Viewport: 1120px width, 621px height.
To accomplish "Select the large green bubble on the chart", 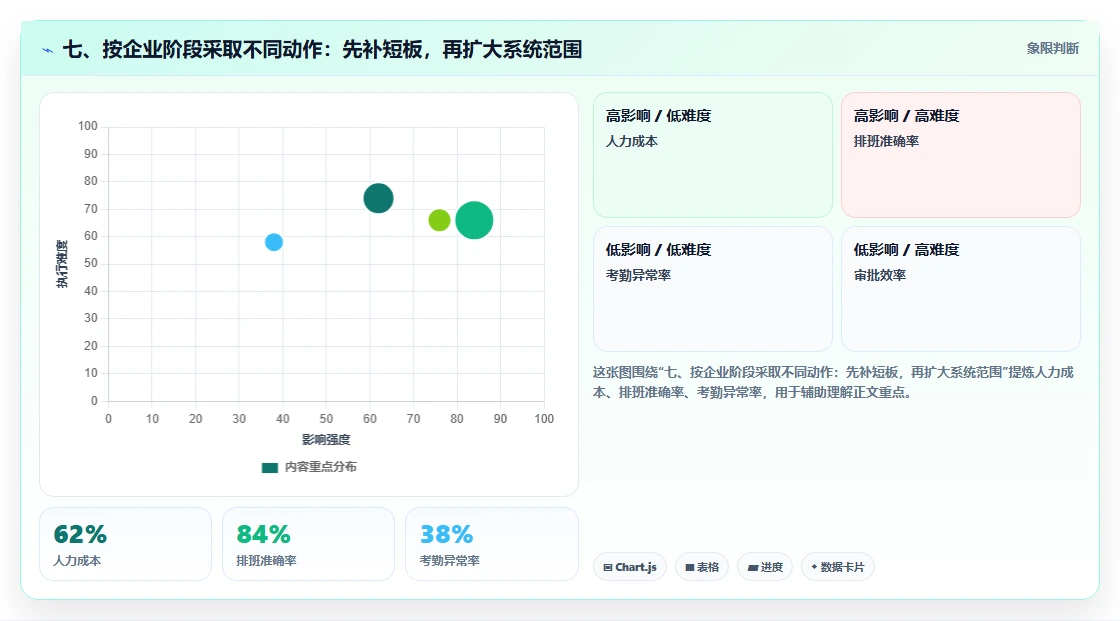I will (x=474, y=220).
